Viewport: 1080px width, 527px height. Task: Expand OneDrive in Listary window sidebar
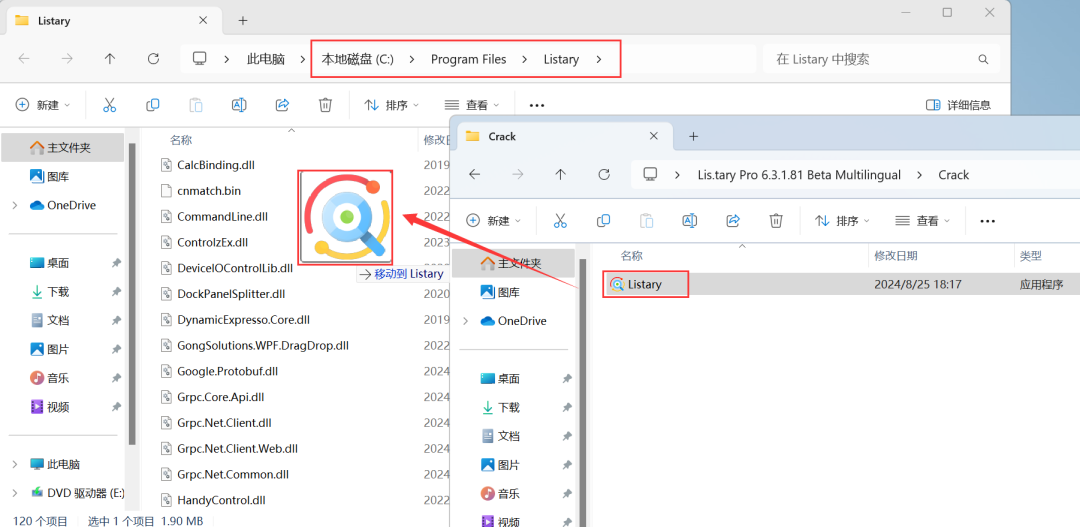(15, 205)
